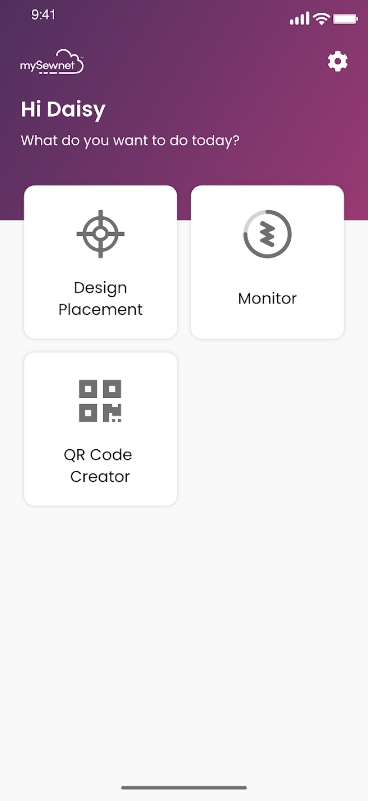Viewport: 368px width, 801px height.
Task: Open the Monitor card
Action: click(x=267, y=262)
